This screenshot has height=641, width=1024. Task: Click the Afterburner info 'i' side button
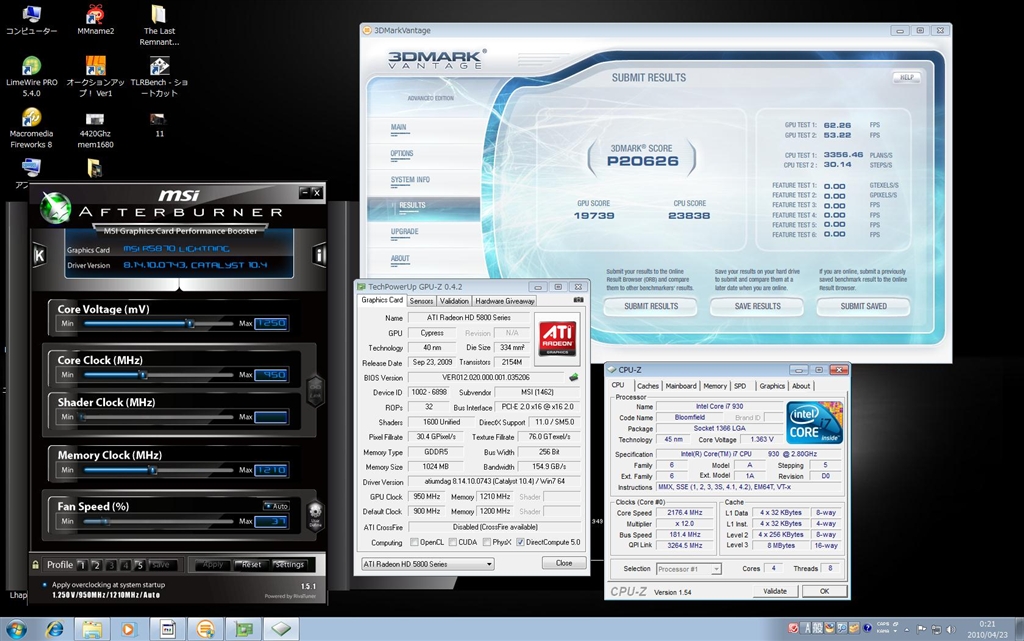(319, 255)
